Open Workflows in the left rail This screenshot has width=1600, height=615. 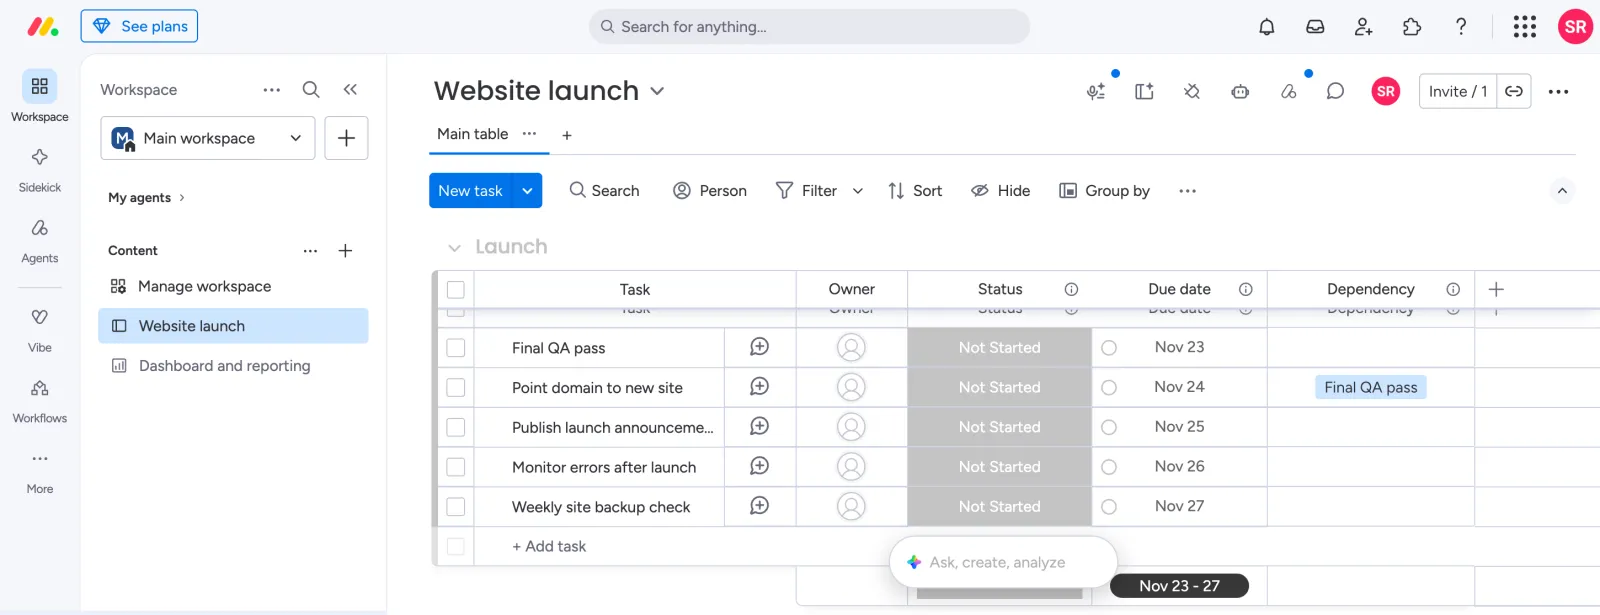pos(40,400)
